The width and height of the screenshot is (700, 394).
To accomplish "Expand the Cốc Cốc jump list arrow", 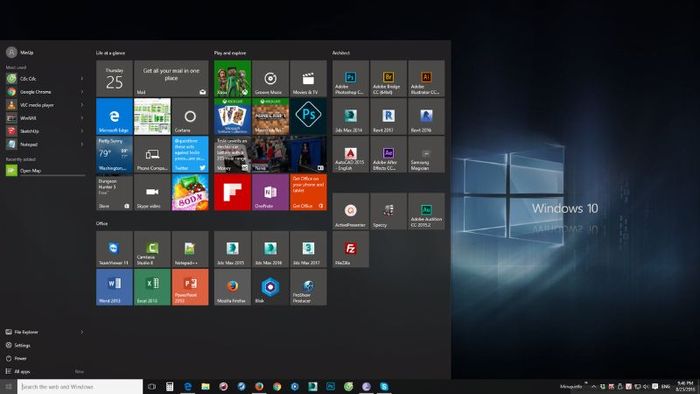I will [82, 79].
